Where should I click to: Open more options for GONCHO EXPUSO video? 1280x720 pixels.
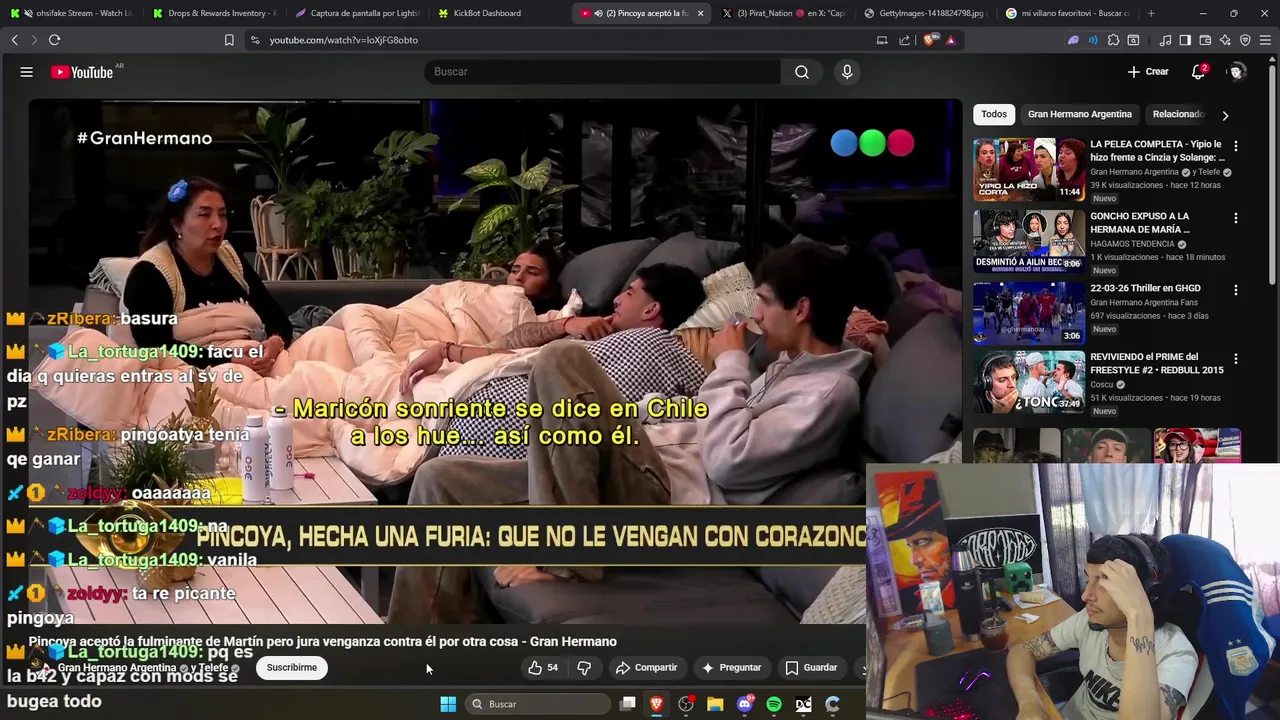[x=1235, y=218]
